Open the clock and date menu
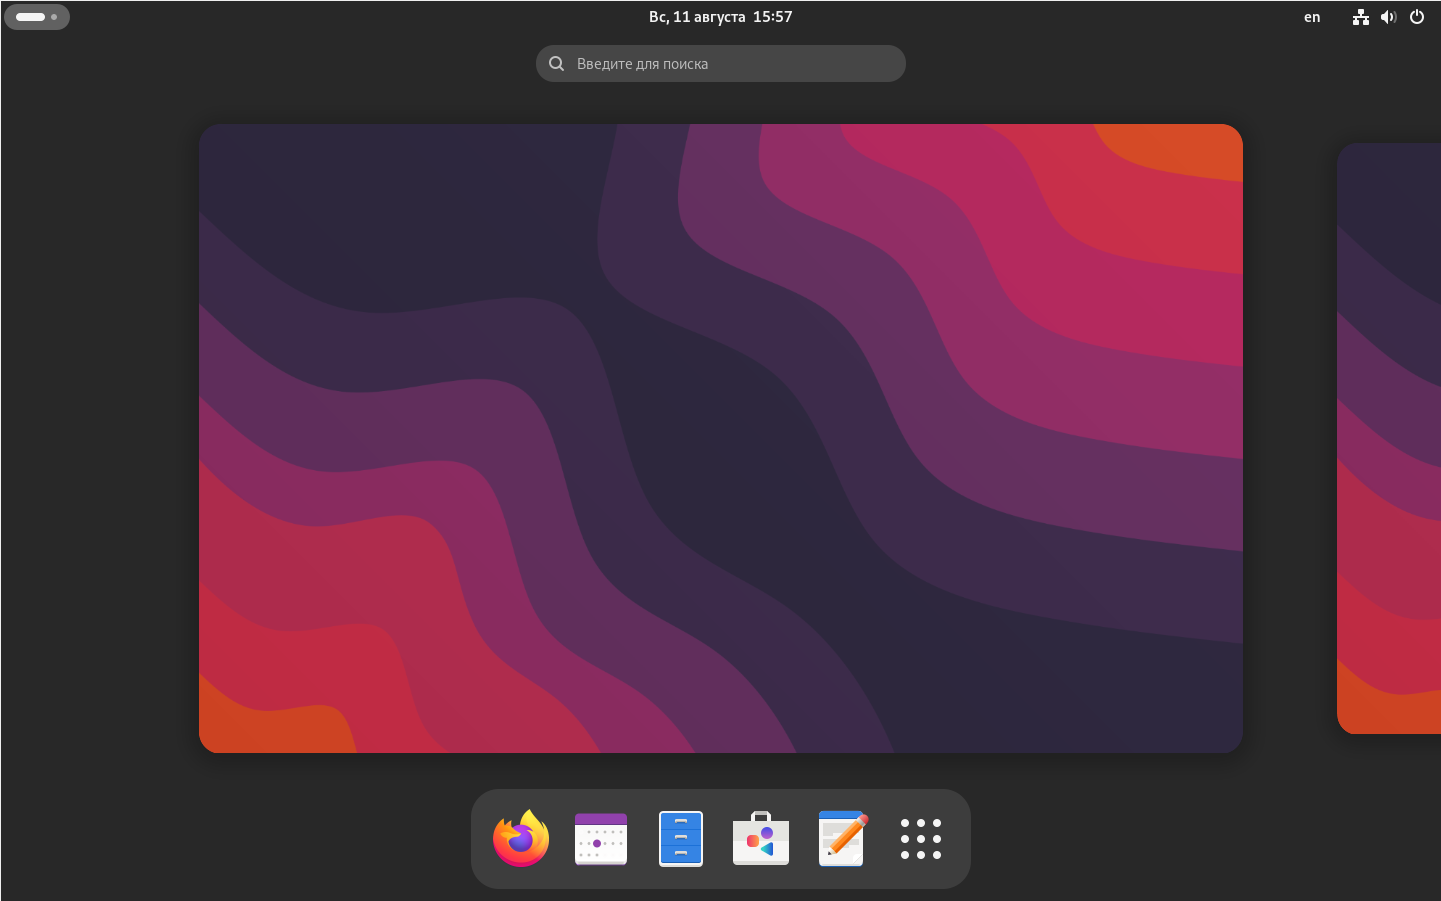The height and width of the screenshot is (901, 1441). coord(720,17)
